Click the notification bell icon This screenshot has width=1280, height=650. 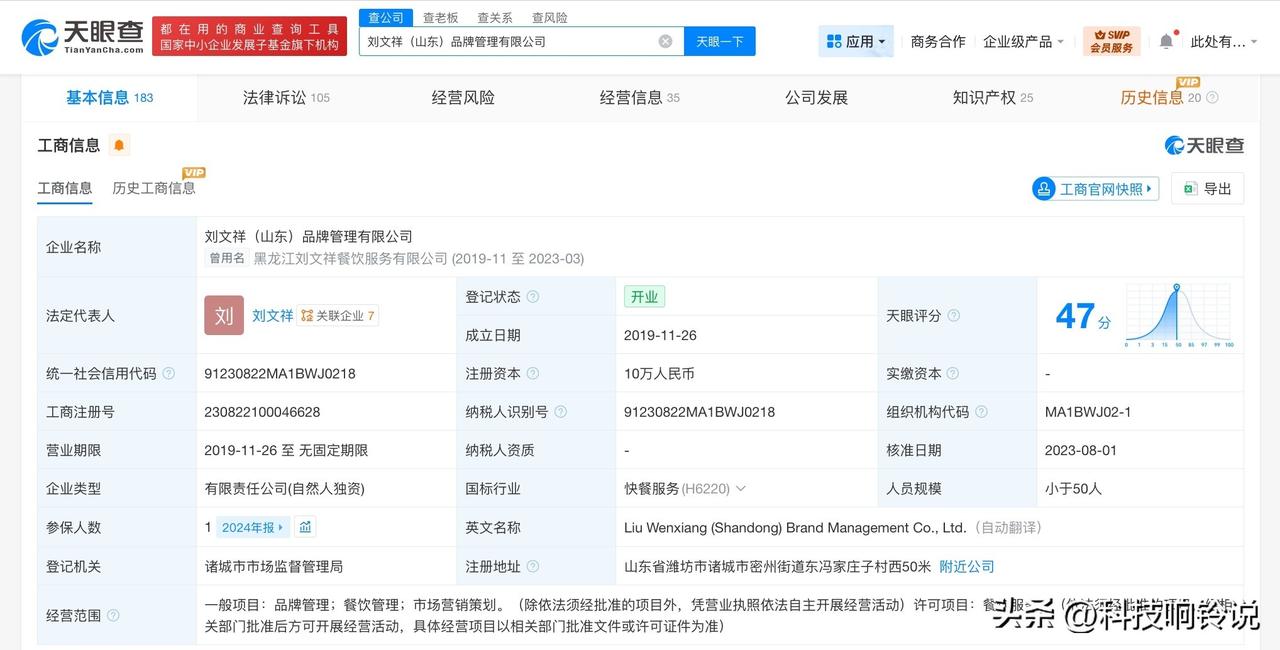(1166, 40)
